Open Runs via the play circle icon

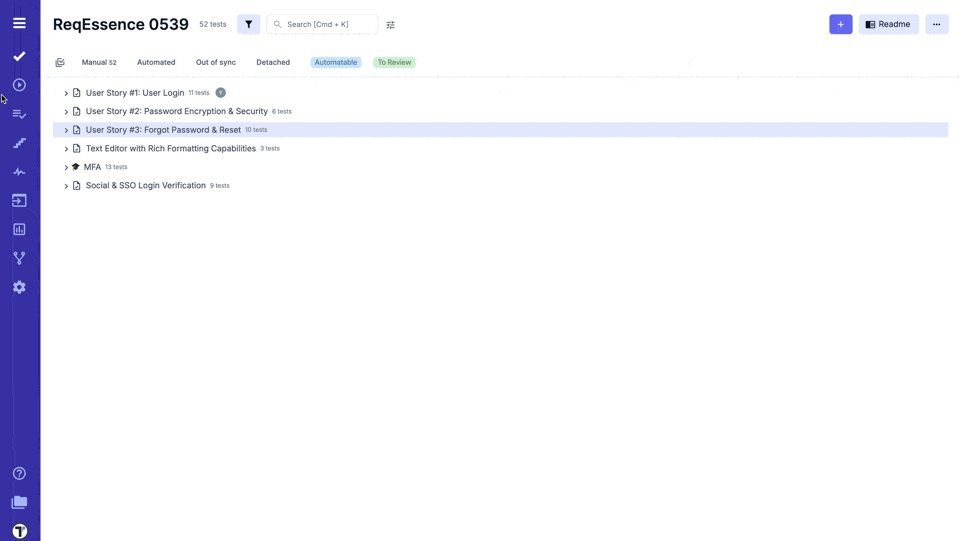[19, 85]
